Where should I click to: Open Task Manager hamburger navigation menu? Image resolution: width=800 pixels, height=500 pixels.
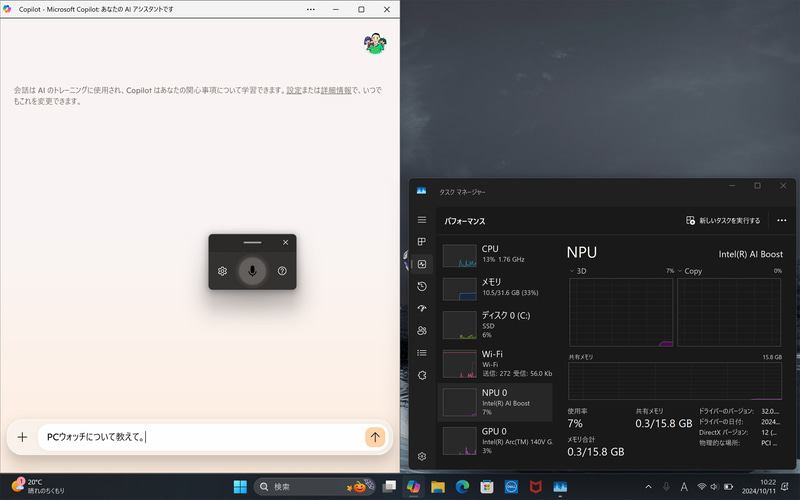pyautogui.click(x=421, y=220)
